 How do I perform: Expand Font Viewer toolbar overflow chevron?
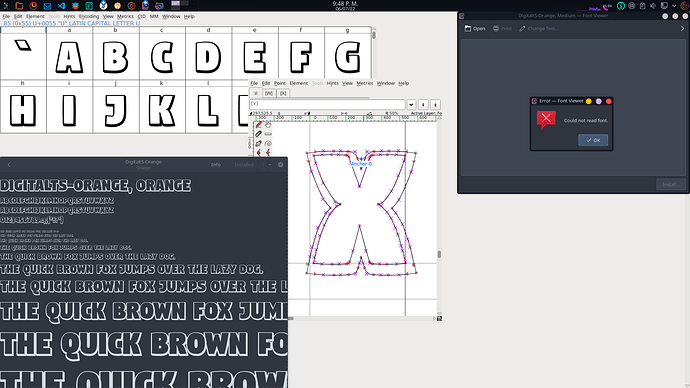(x=683, y=28)
